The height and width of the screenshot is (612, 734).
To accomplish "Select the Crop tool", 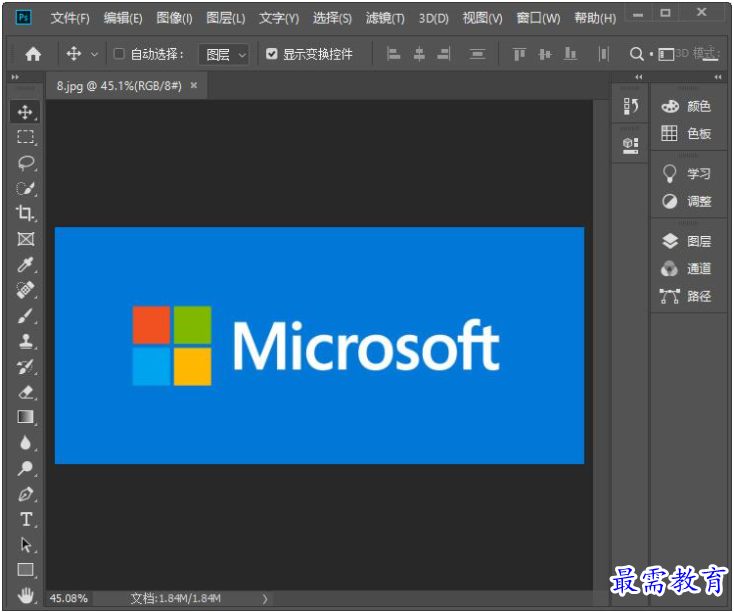I will pyautogui.click(x=25, y=214).
